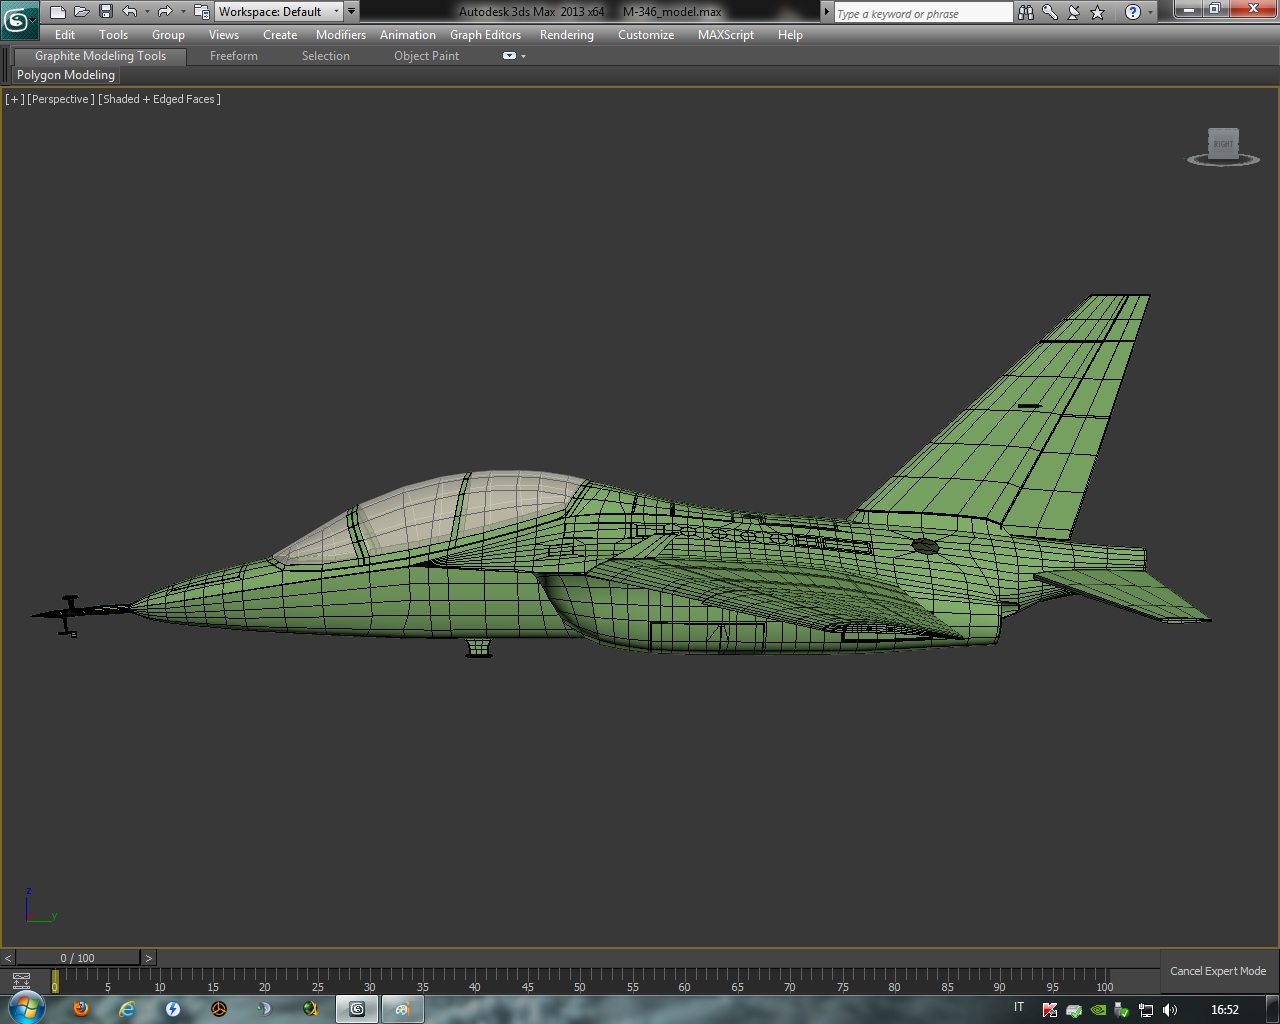Switch to the Object Paint ribbon tab
Viewport: 1280px width, 1024px height.
click(426, 56)
